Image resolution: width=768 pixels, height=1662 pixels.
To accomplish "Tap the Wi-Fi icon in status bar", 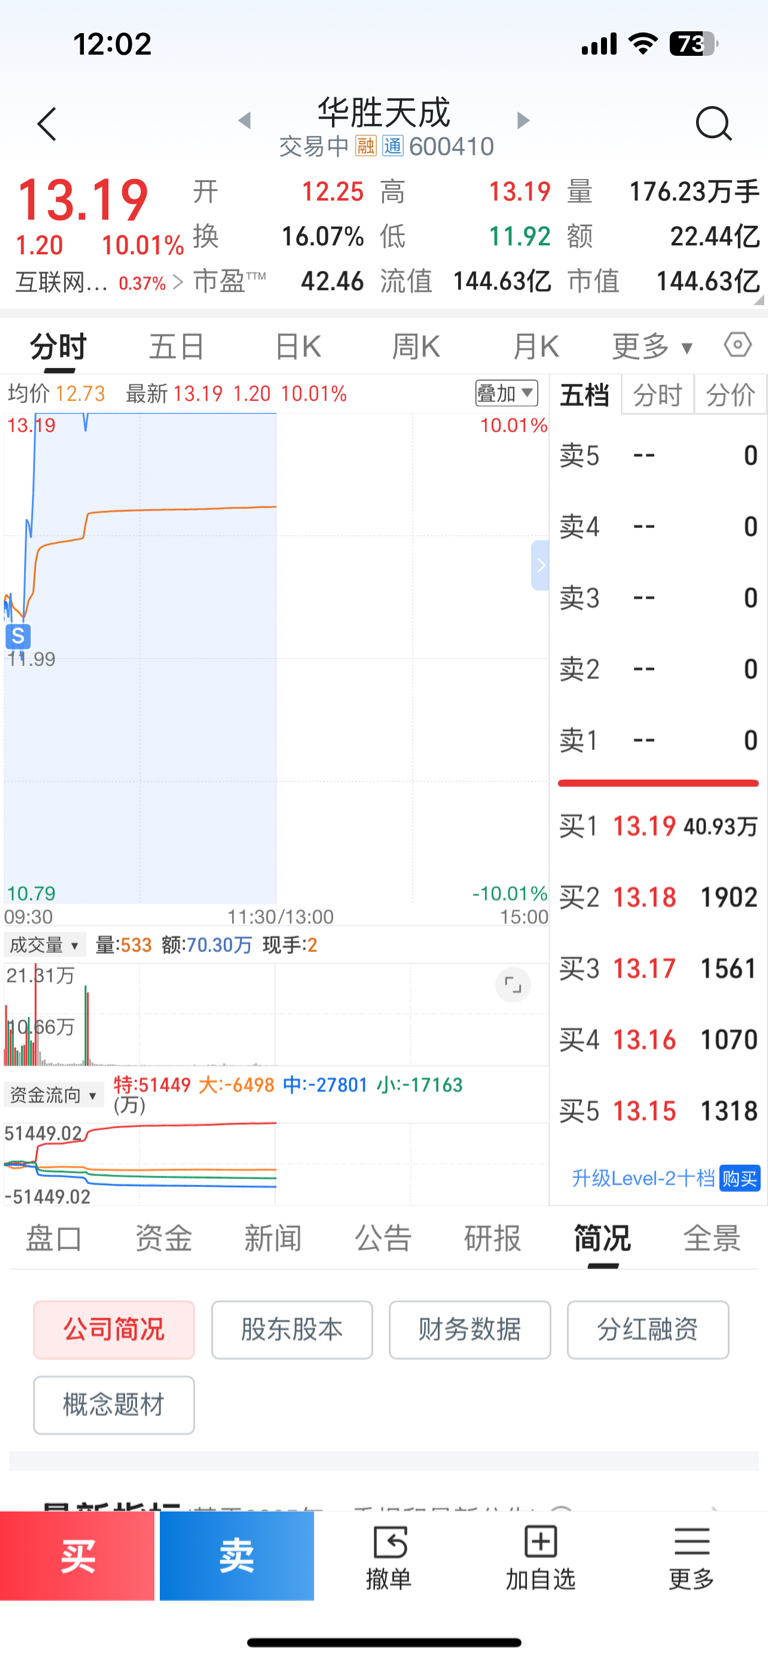I will click(643, 44).
